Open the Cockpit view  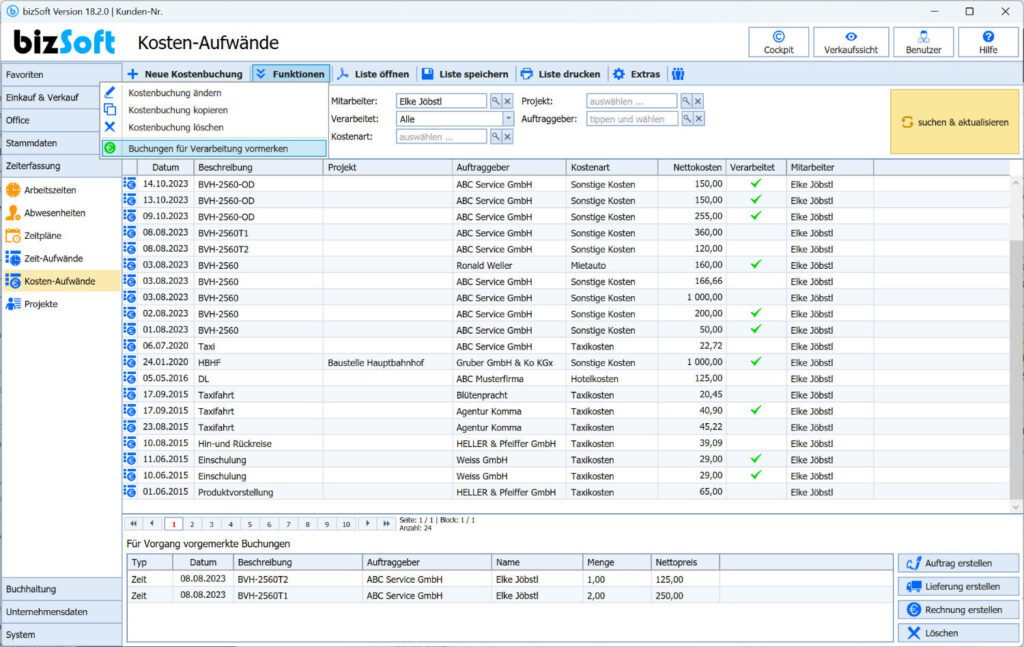[x=778, y=42]
